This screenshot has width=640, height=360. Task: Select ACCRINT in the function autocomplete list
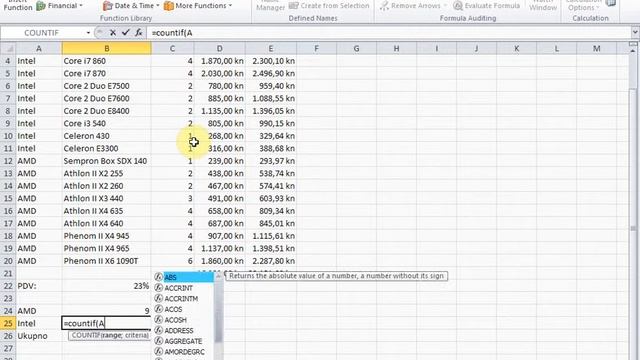point(184,288)
